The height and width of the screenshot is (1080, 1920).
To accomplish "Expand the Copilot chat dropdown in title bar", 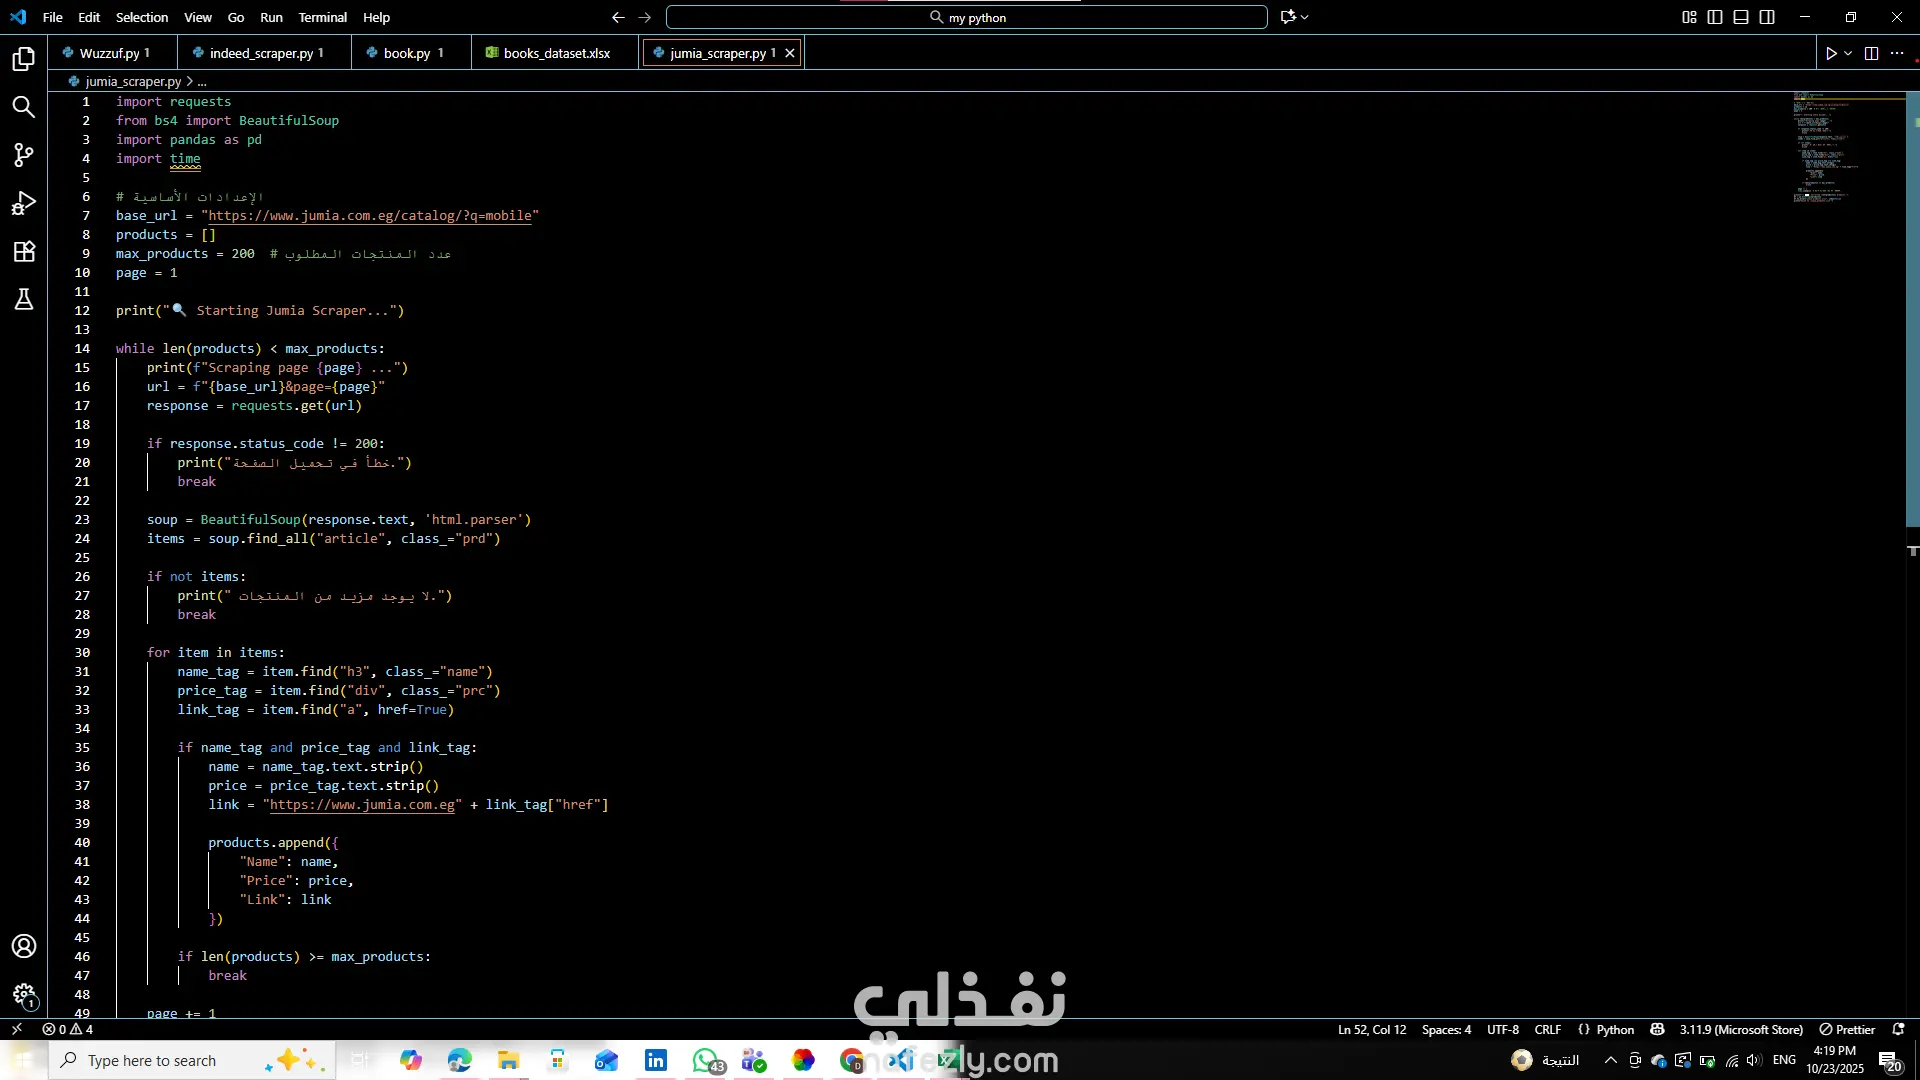I will pyautogui.click(x=1305, y=17).
